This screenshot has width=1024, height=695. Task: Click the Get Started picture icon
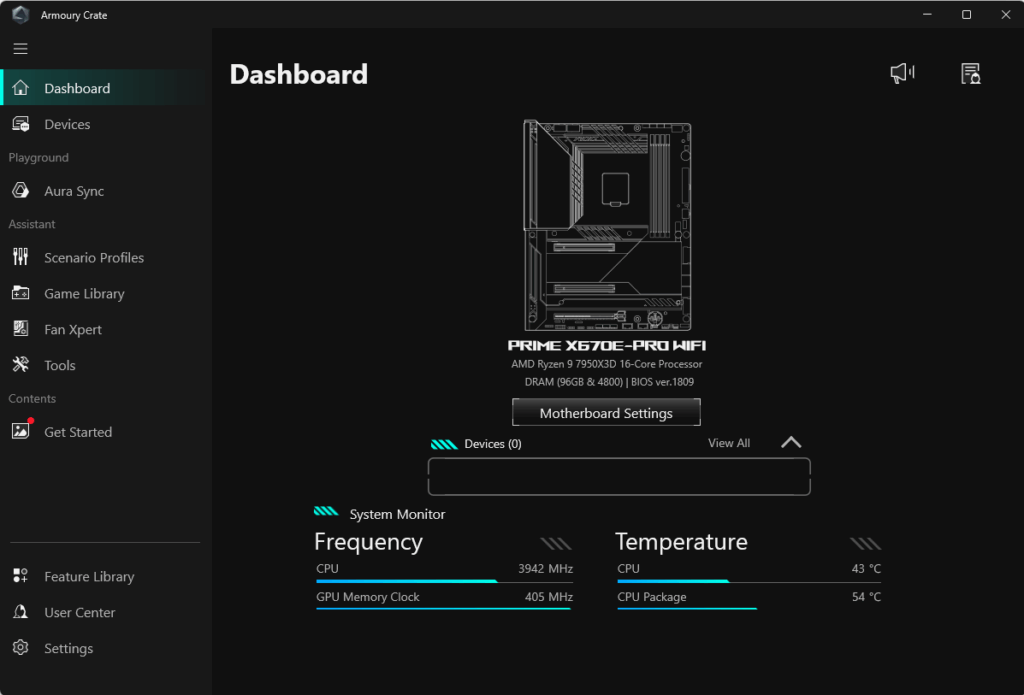pyautogui.click(x=20, y=430)
